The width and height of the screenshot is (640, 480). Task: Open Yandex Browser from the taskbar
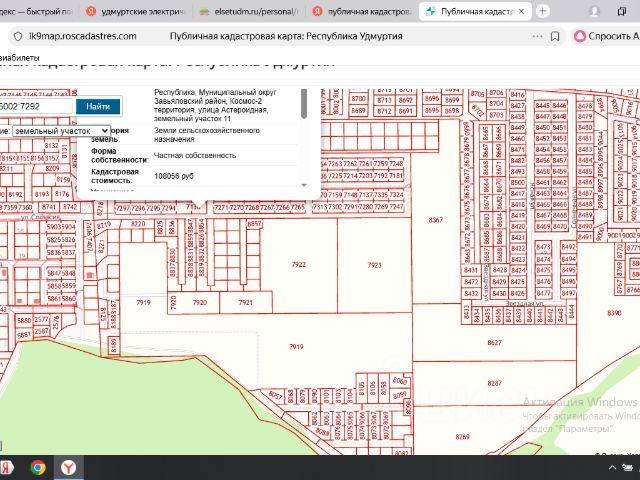pos(69,467)
